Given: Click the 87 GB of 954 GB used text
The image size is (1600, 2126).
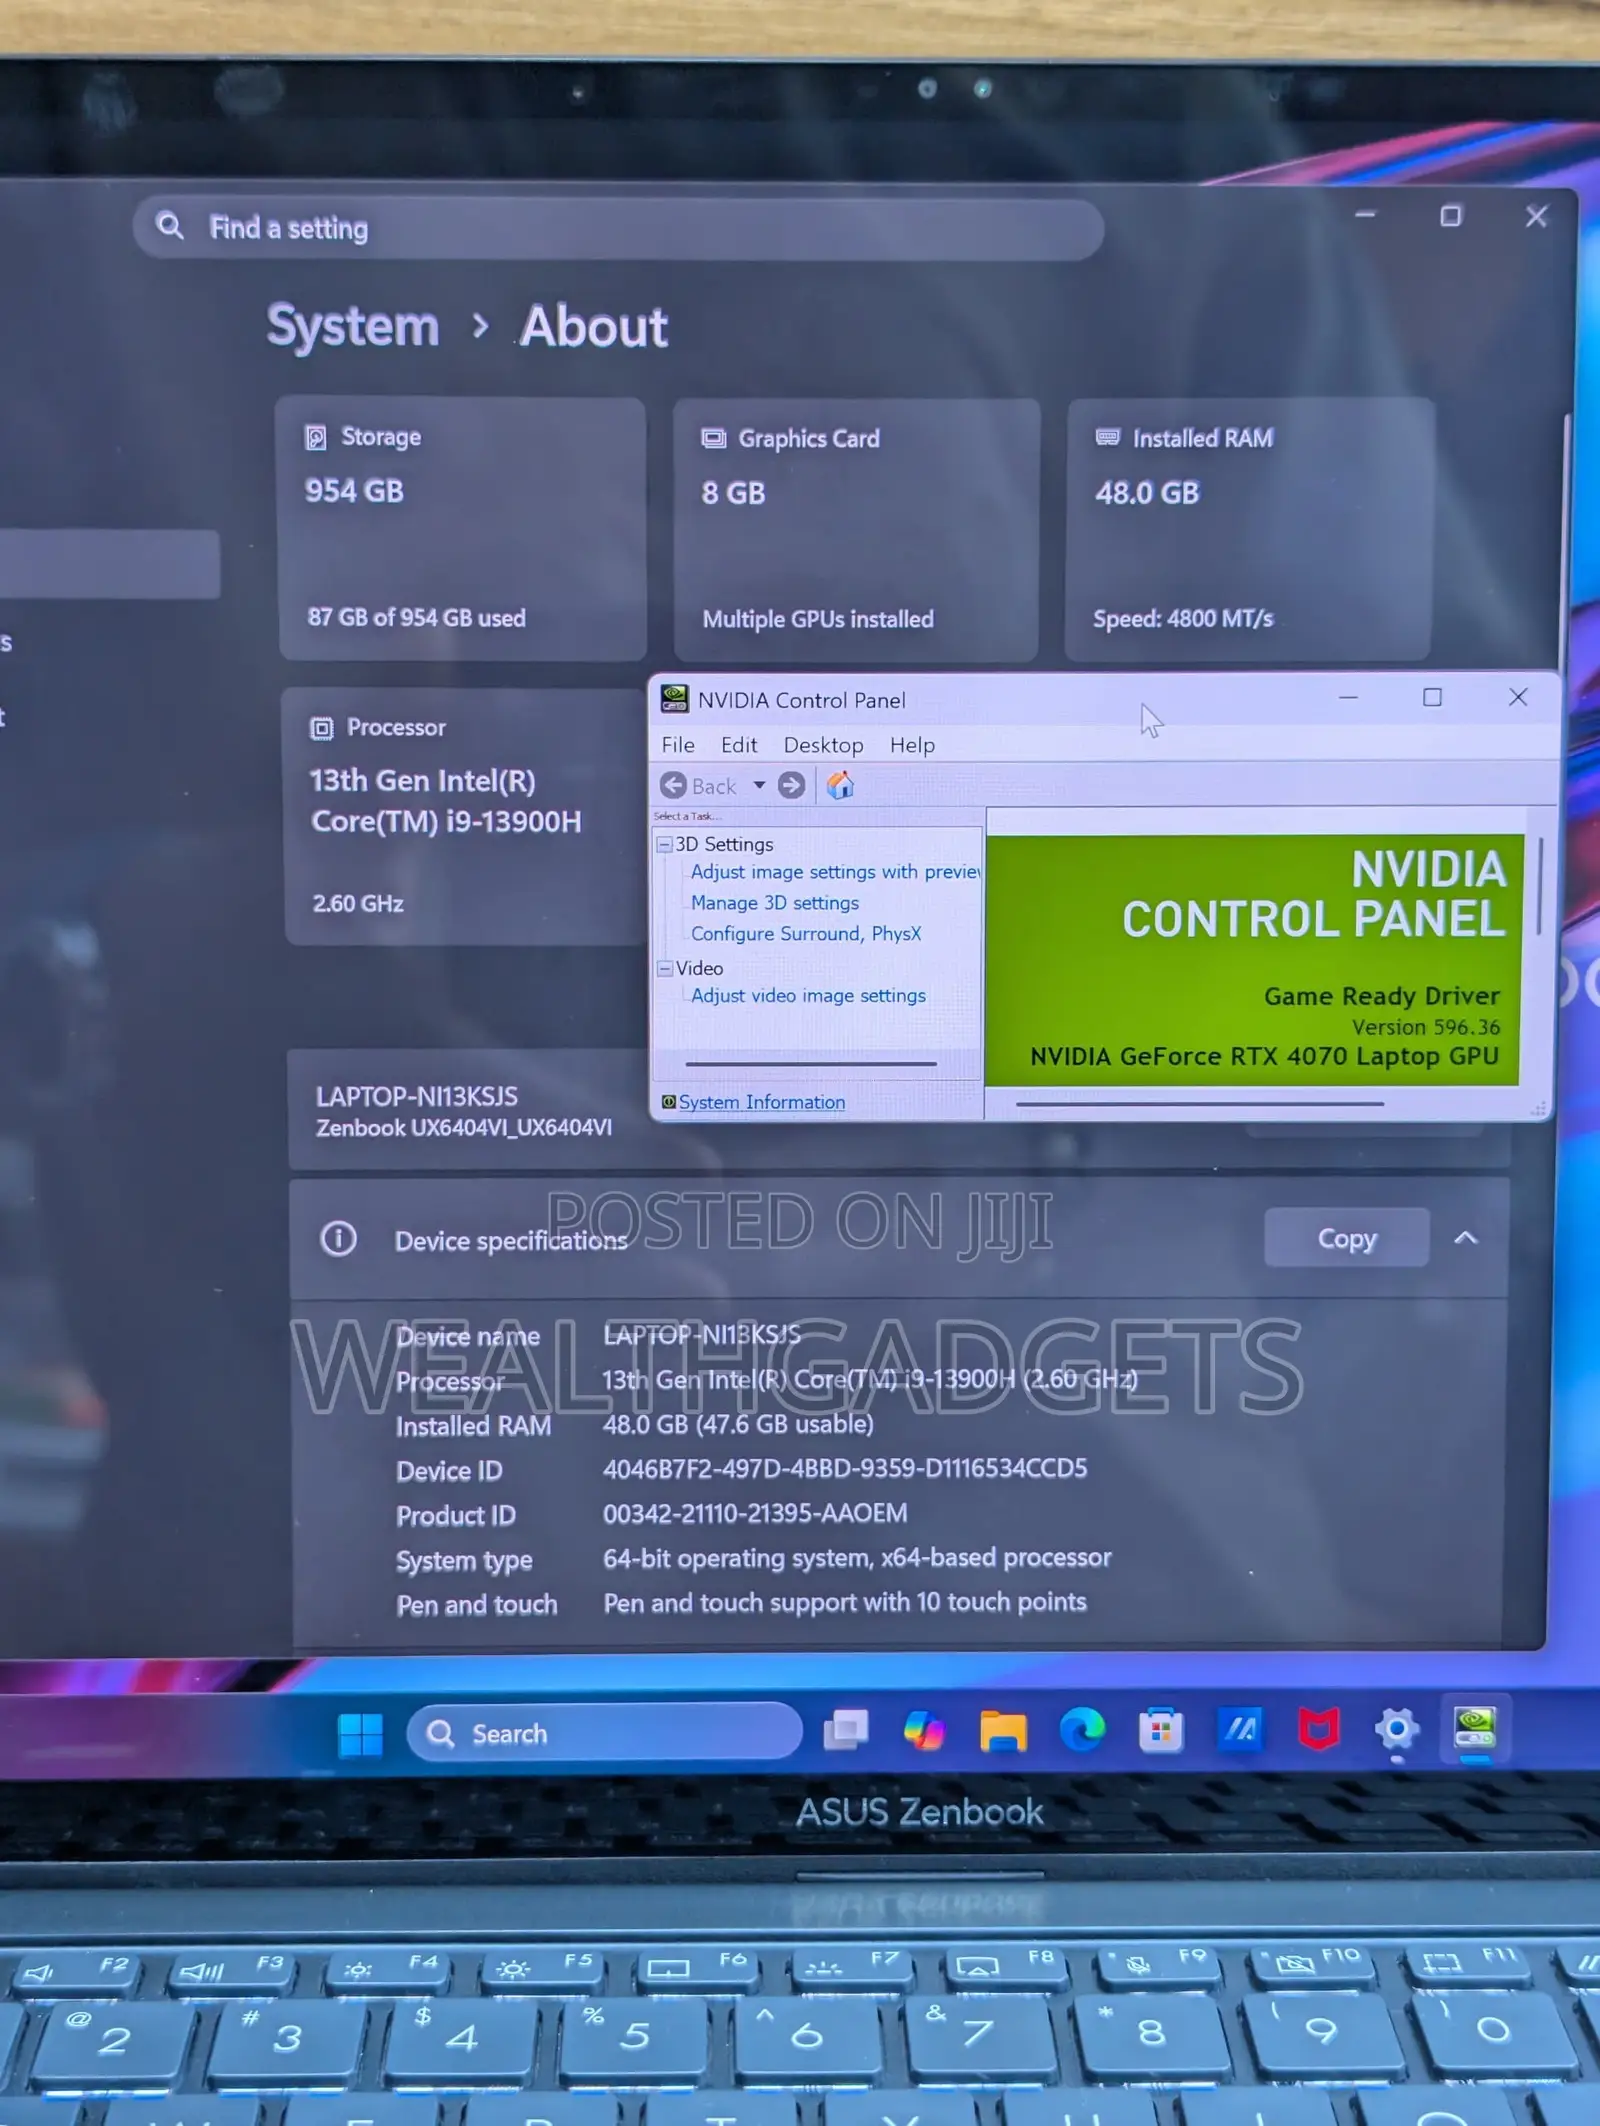Looking at the screenshot, I should [416, 618].
